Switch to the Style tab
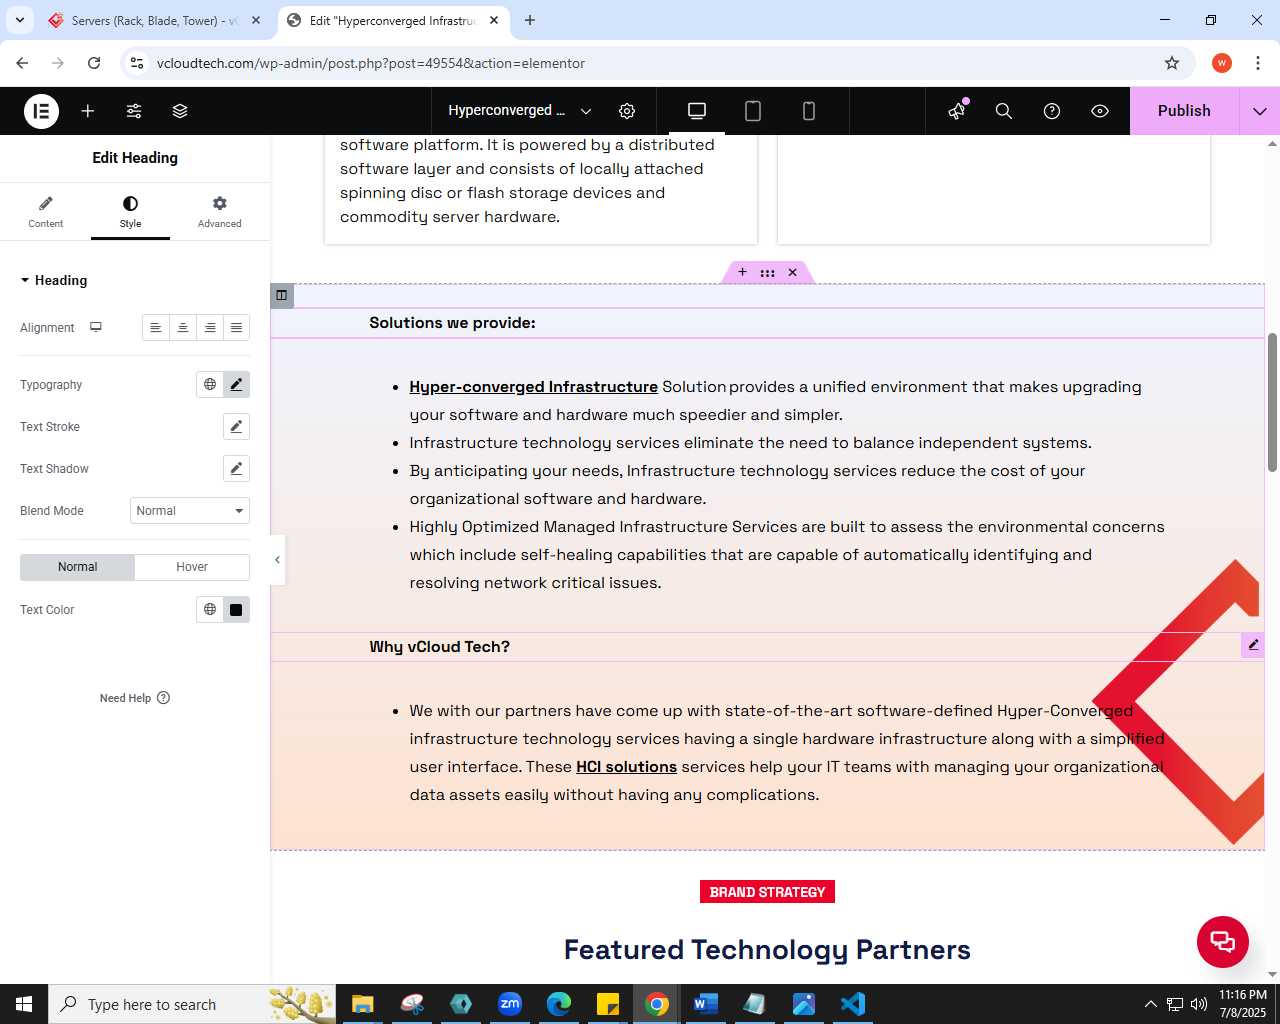1280x1024 pixels. (130, 212)
